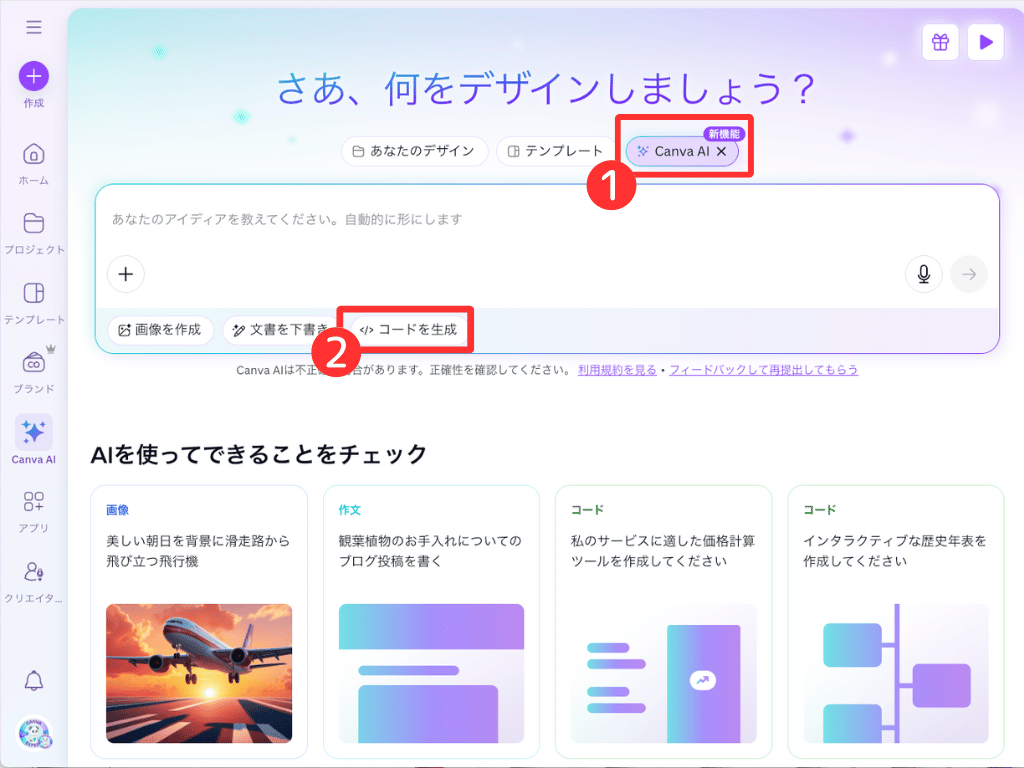This screenshot has height=768, width=1024.
Task: Click the idea prompt text field
Action: tap(547, 219)
